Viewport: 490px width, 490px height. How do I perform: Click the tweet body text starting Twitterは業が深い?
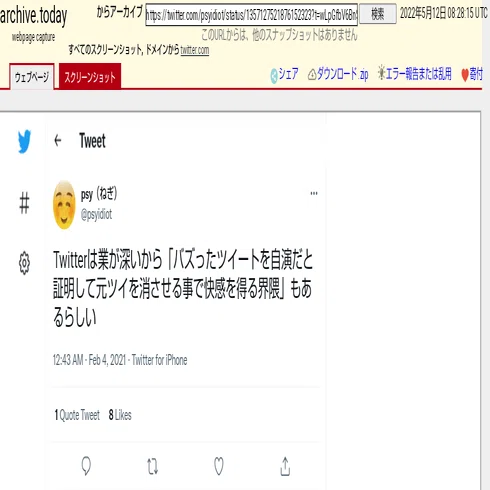[x=183, y=288]
